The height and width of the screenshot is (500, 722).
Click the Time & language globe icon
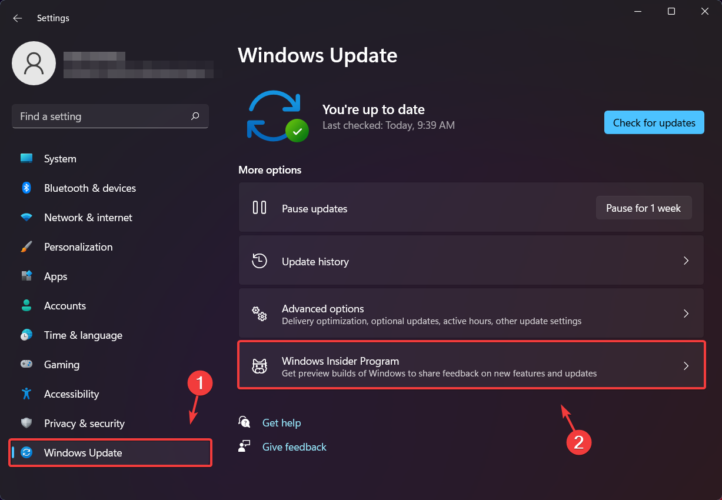[x=26, y=335]
